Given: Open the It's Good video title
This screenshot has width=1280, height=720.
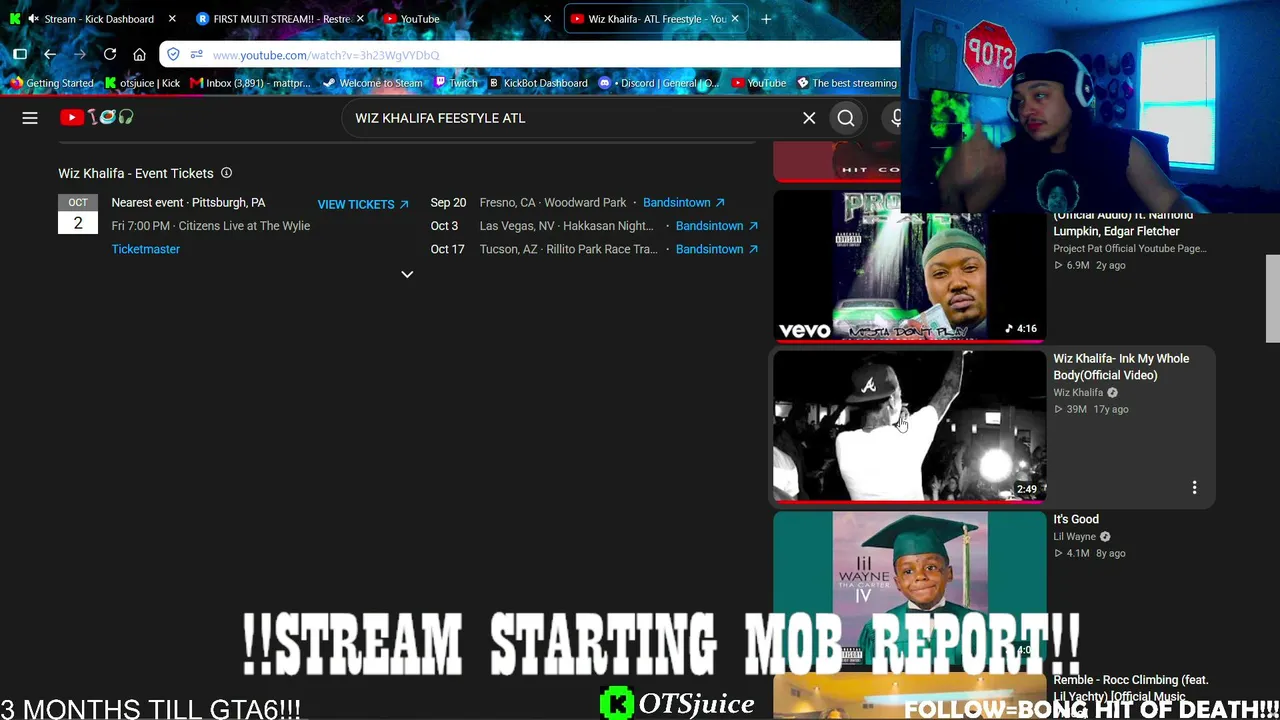Looking at the screenshot, I should [x=1076, y=519].
